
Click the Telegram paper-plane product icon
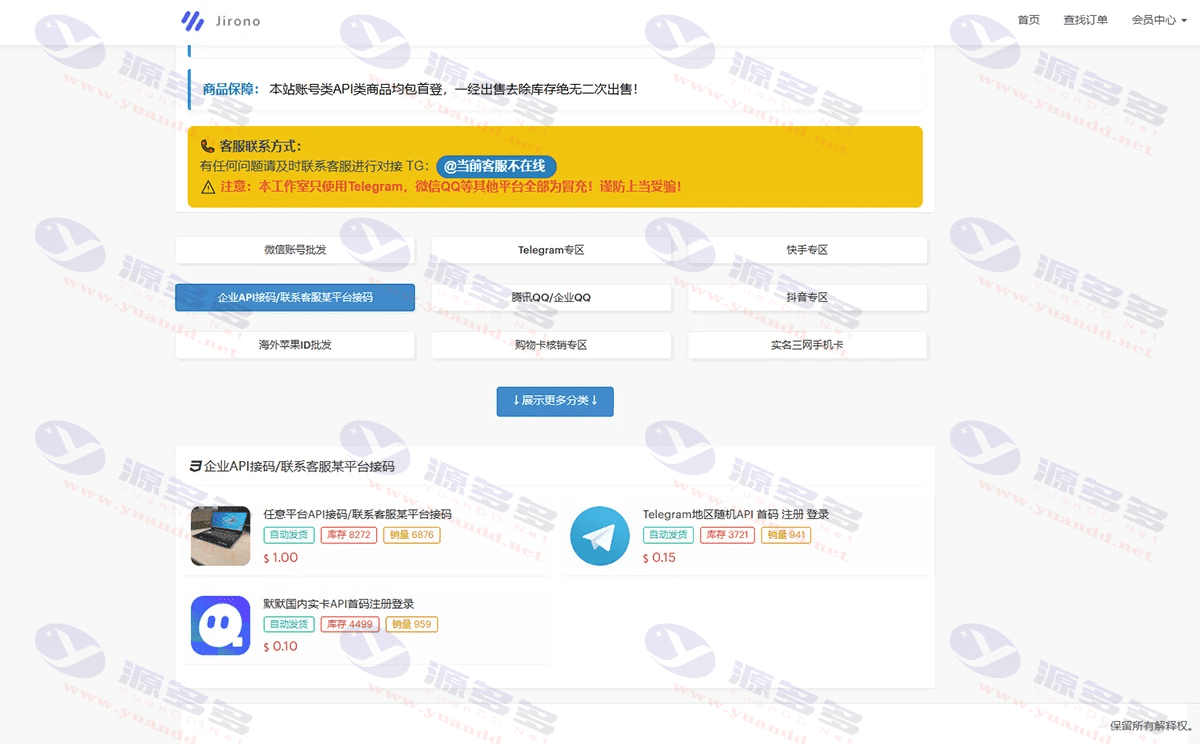pos(600,536)
